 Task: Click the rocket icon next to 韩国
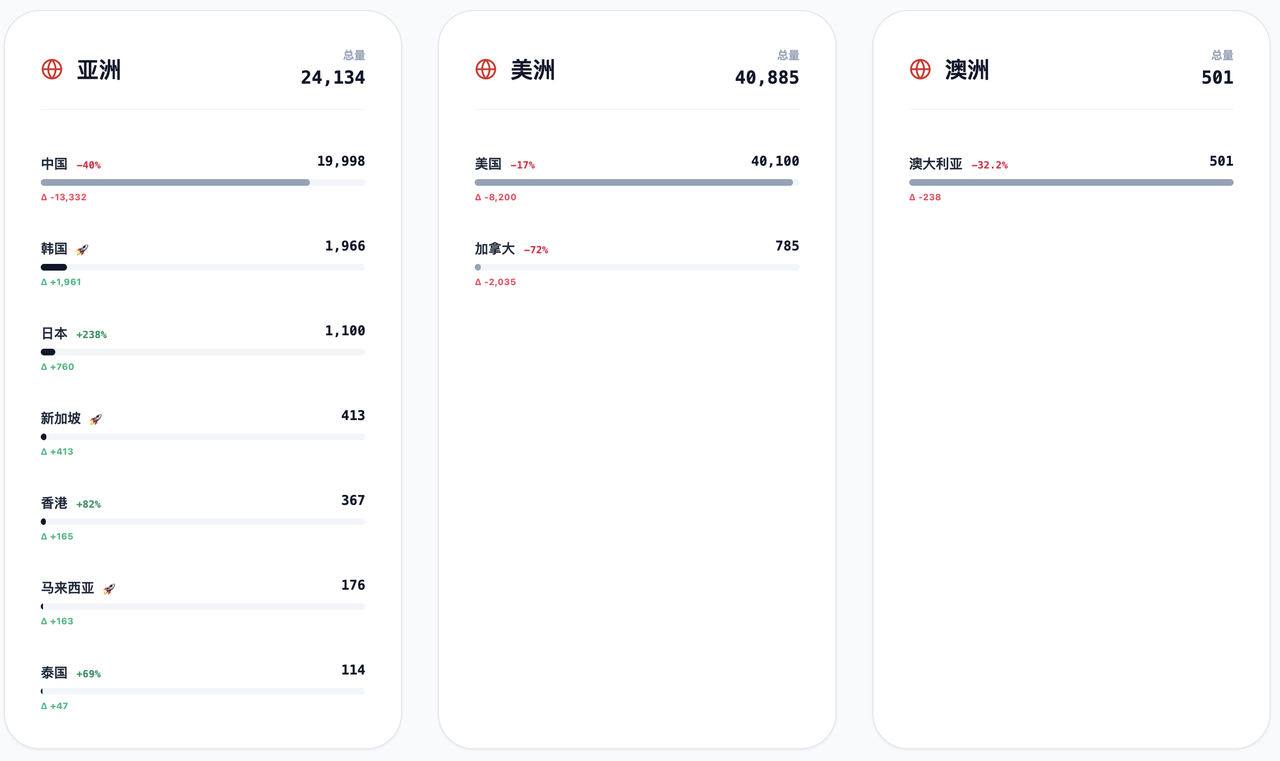tap(83, 250)
